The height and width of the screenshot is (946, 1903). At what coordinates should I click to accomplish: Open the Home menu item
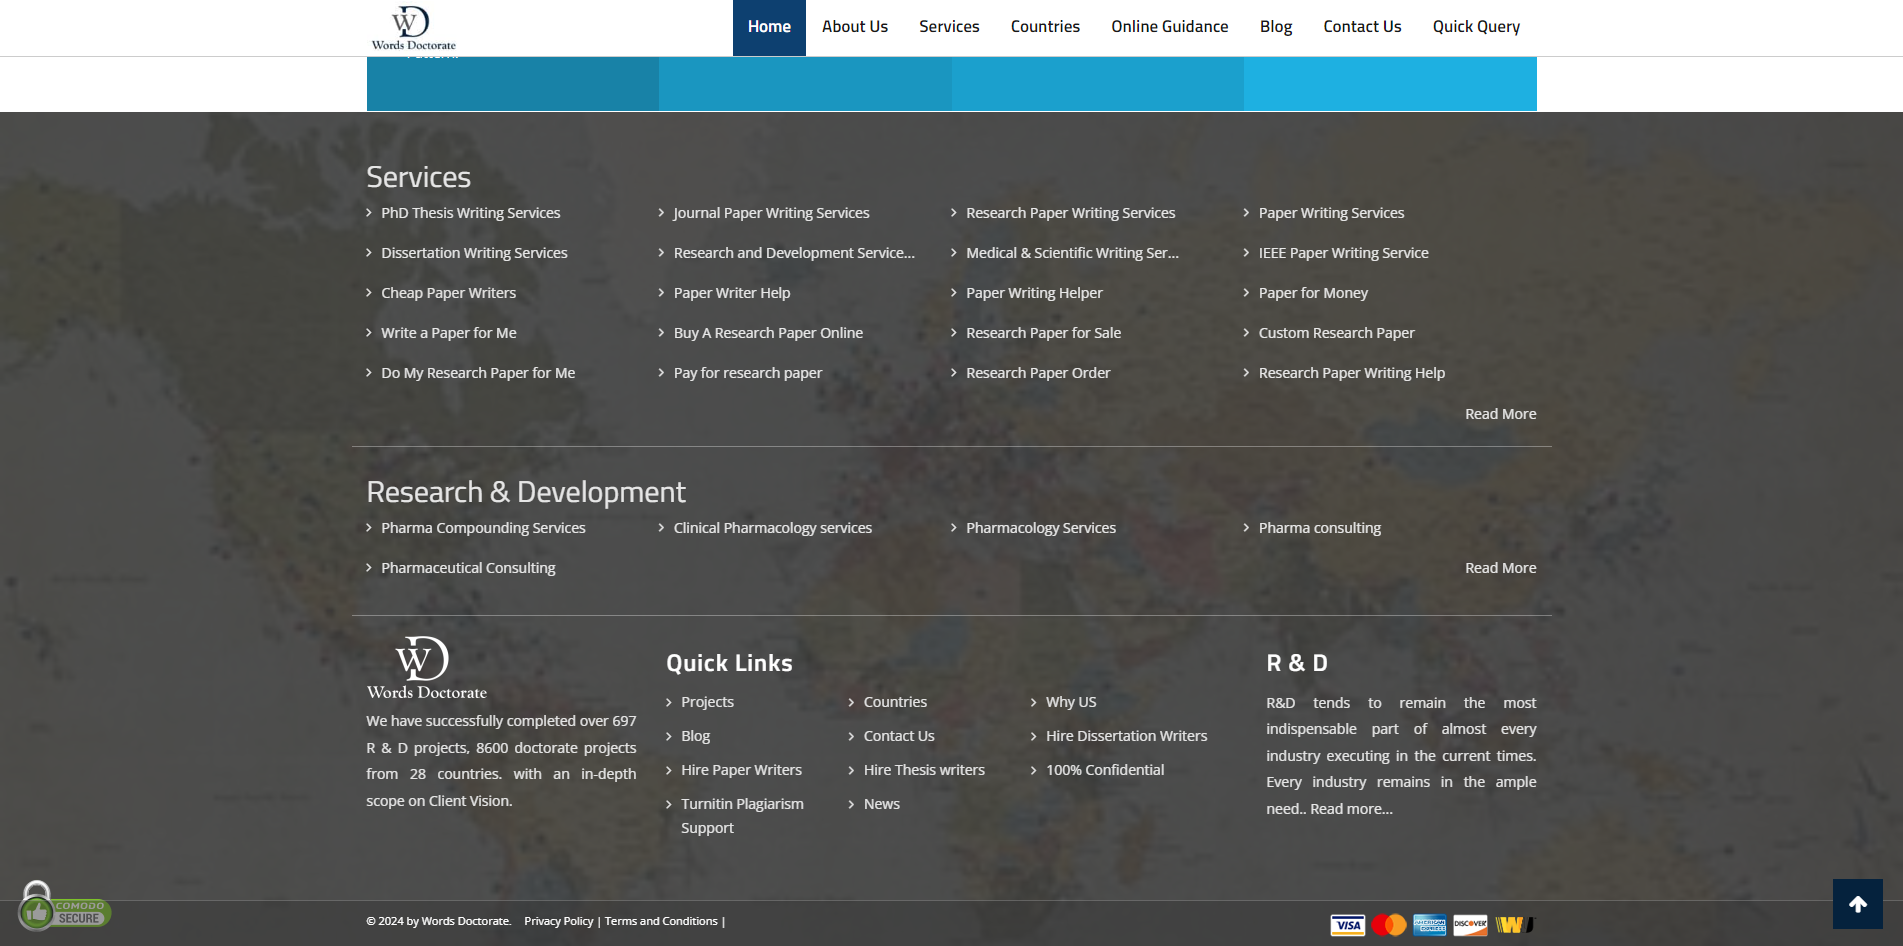[769, 27]
